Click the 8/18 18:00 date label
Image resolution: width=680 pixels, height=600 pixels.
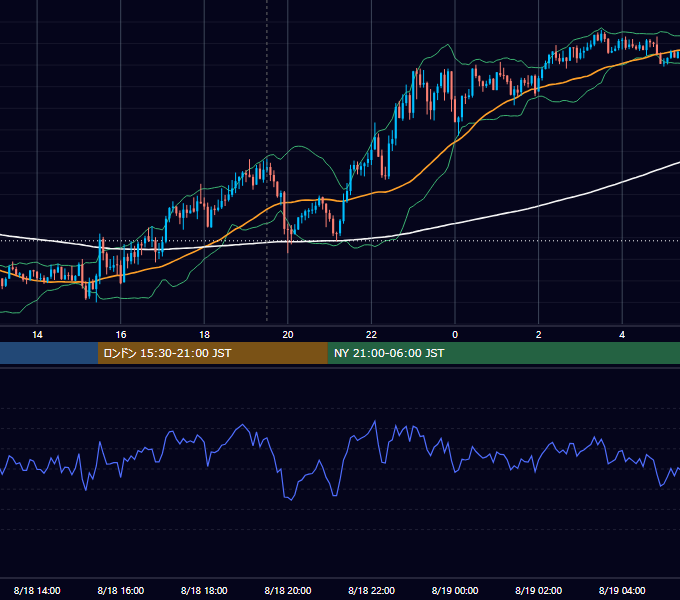click(x=204, y=590)
